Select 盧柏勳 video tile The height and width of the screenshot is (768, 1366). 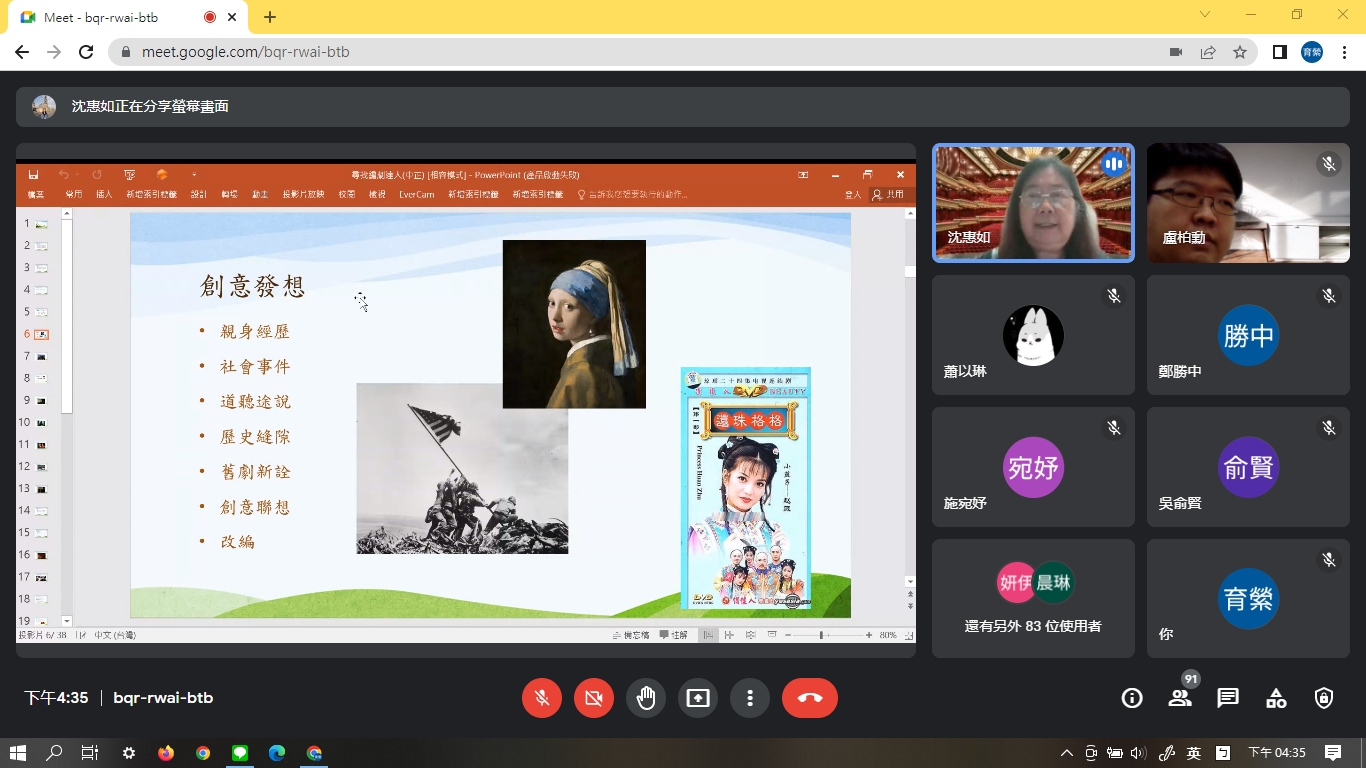point(1248,203)
